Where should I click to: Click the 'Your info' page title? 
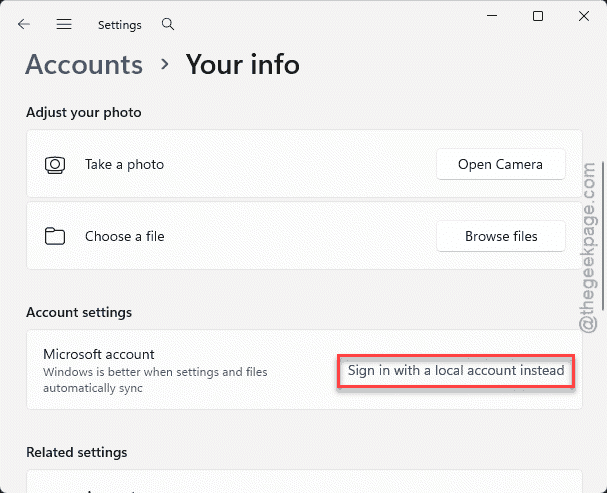(x=243, y=64)
